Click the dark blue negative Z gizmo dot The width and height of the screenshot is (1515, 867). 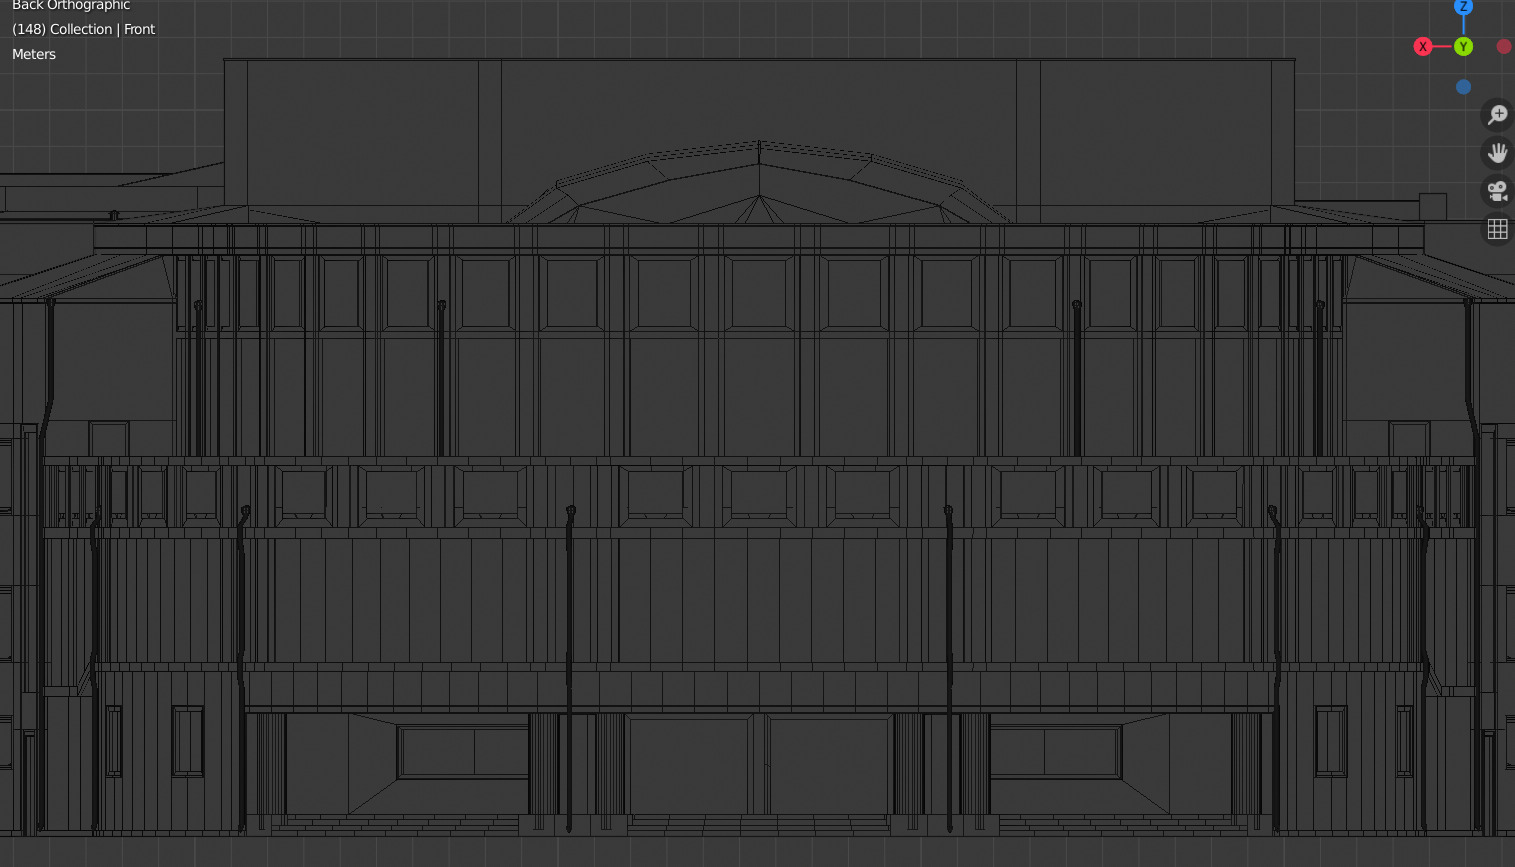tap(1463, 87)
